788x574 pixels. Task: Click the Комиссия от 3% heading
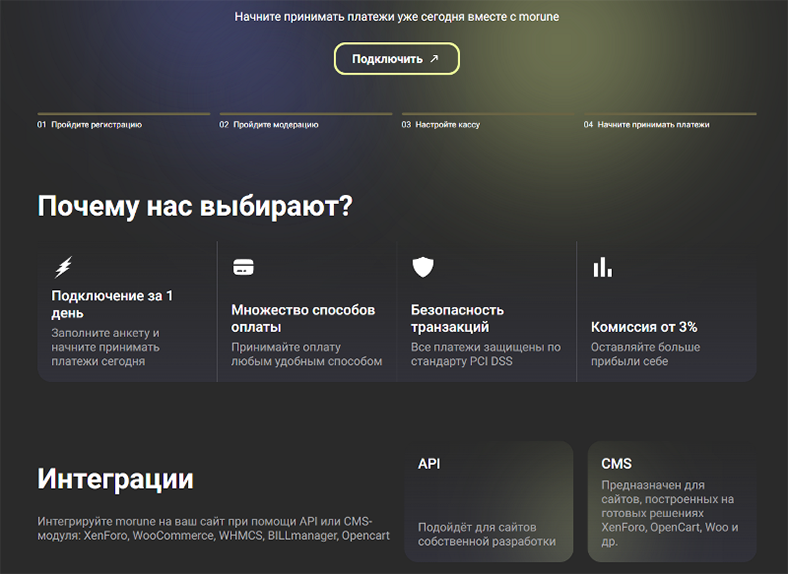(x=644, y=327)
